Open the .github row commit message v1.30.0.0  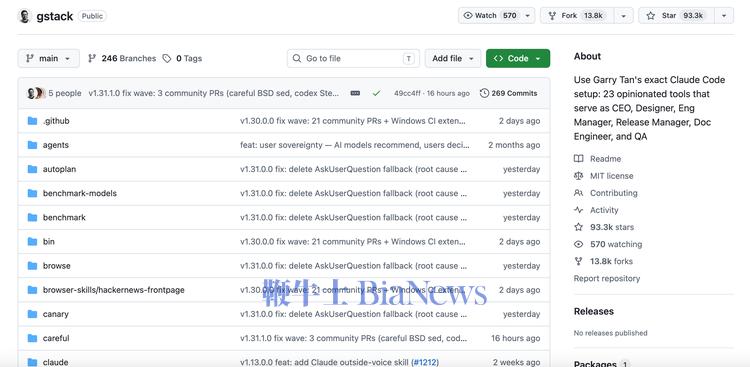pyautogui.click(x=353, y=121)
